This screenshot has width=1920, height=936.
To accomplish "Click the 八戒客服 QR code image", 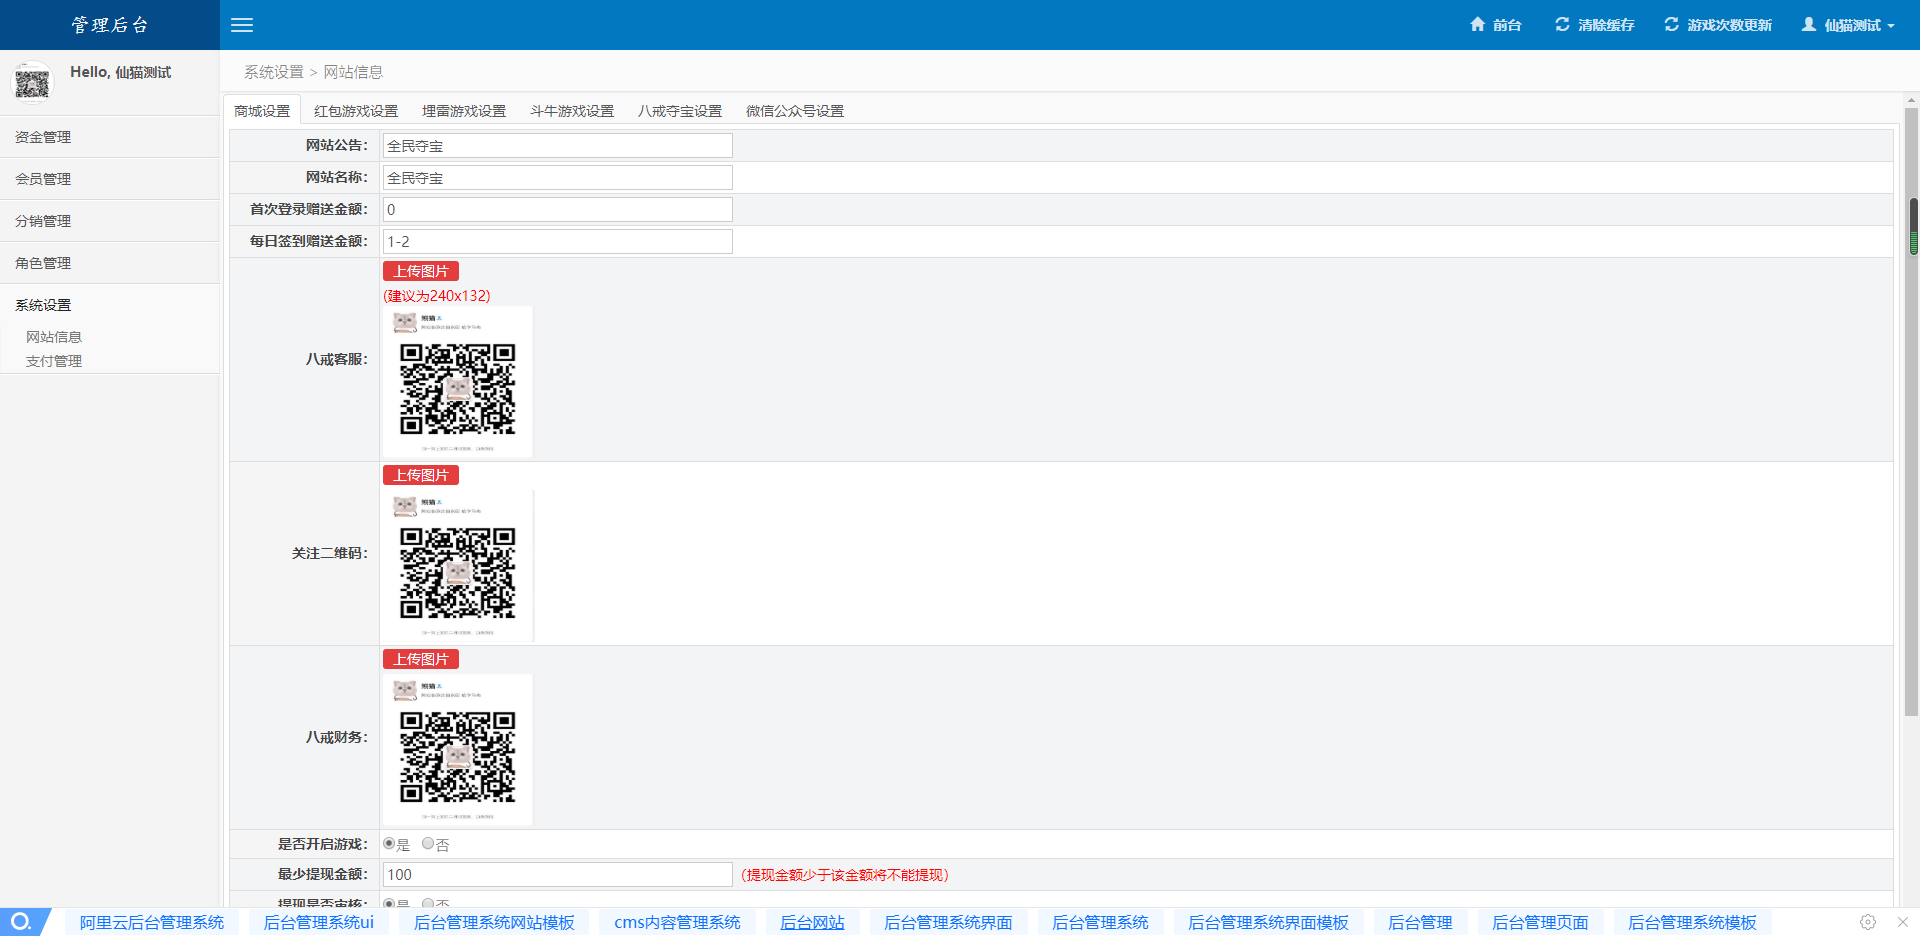I will (458, 382).
